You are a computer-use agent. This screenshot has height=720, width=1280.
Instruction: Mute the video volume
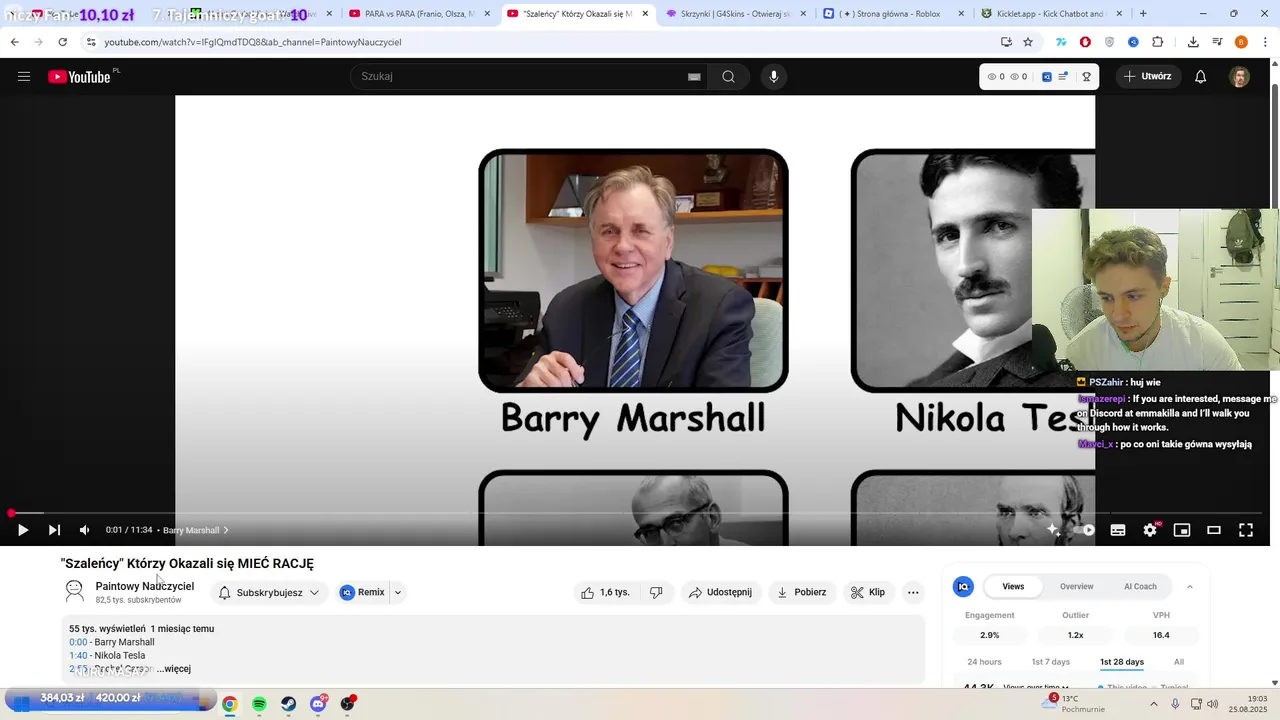coord(84,530)
